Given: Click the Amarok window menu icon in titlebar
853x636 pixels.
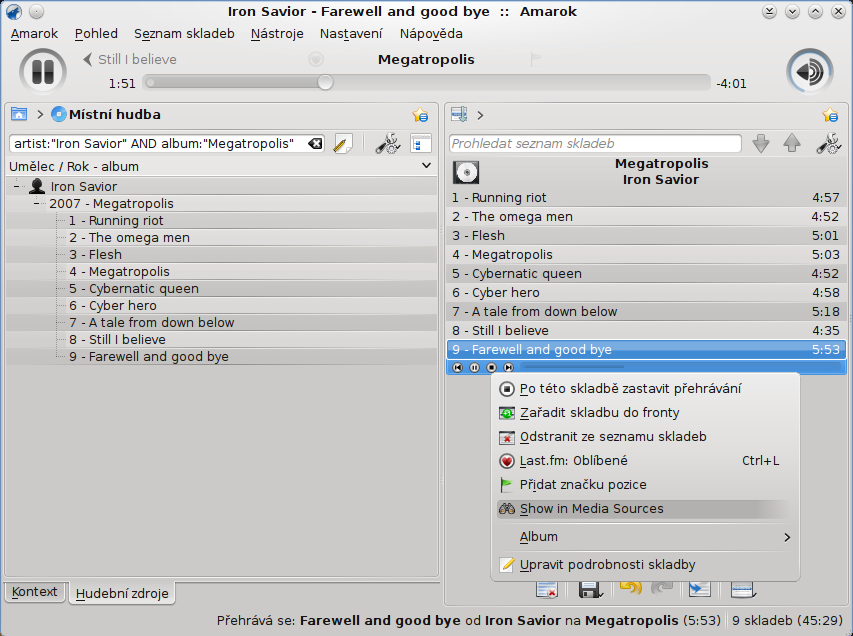Looking at the screenshot, I should [14, 11].
